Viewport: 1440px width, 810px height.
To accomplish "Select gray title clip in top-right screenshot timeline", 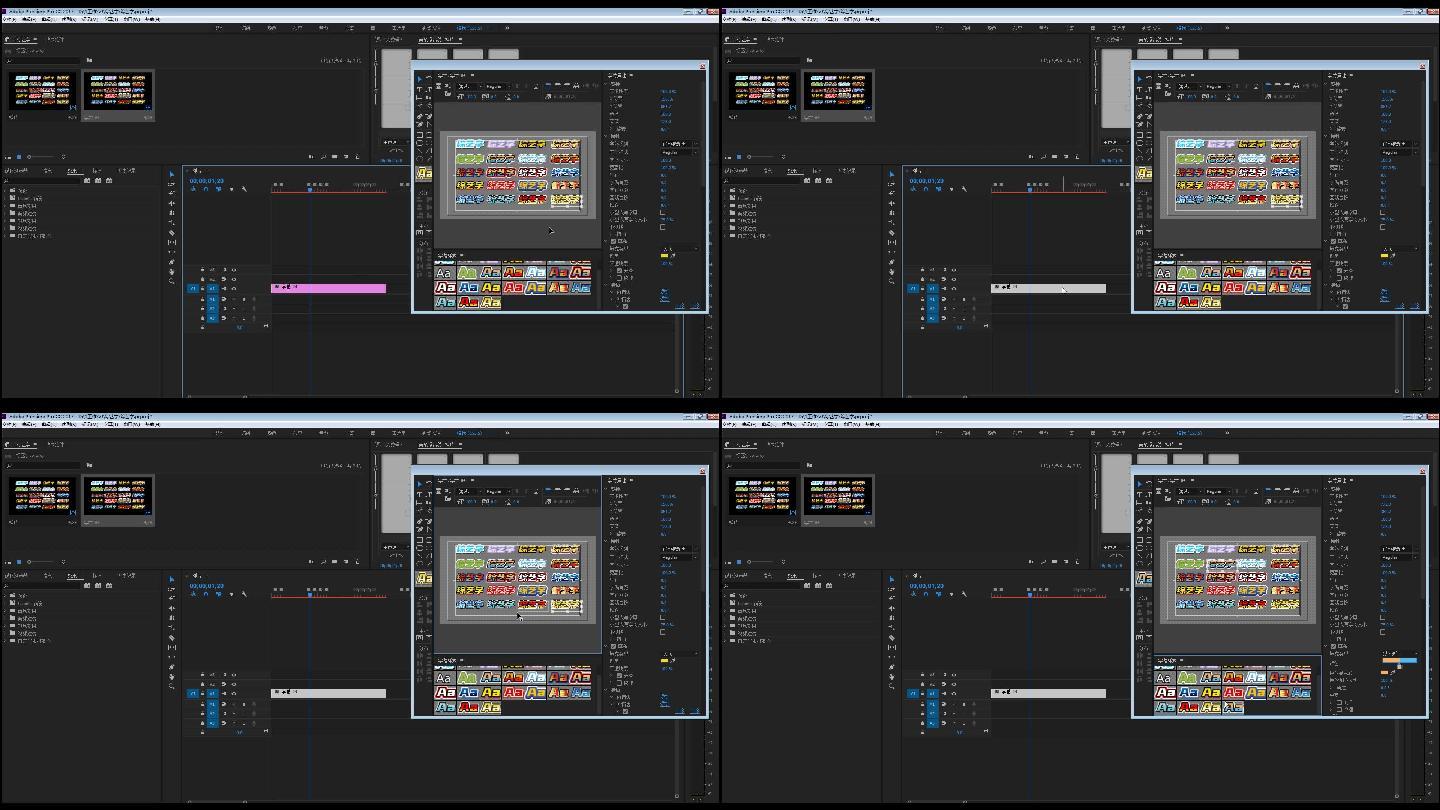I will (x=1048, y=288).
